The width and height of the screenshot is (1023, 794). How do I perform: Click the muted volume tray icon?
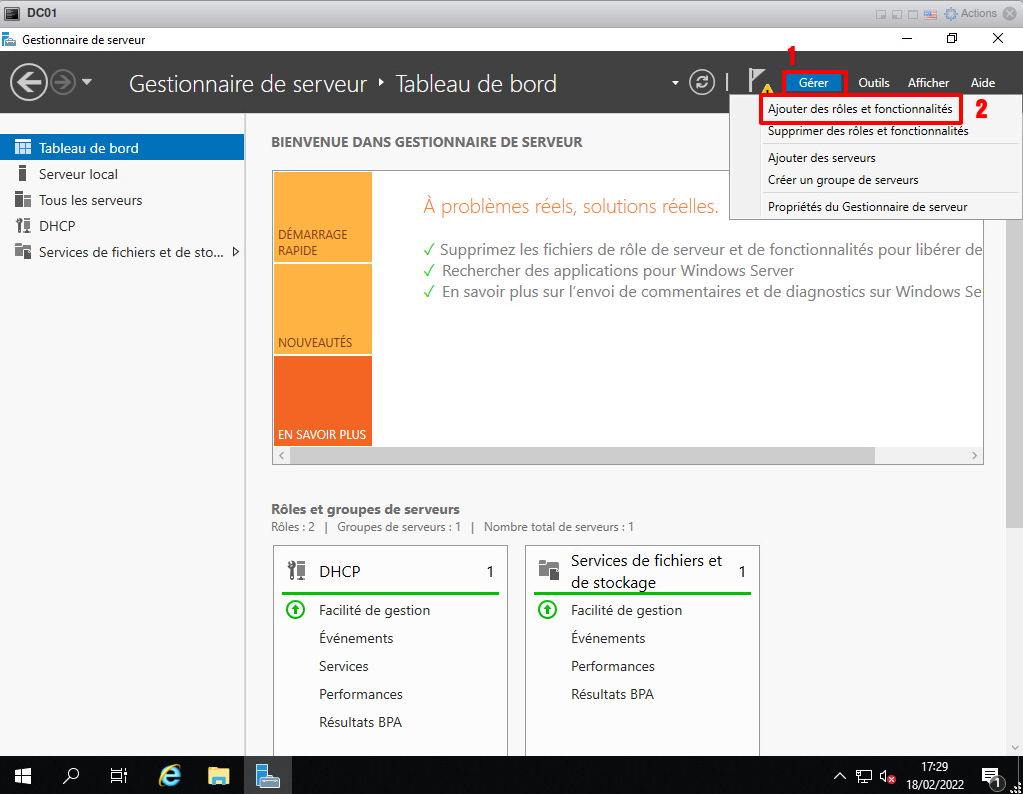coord(886,776)
